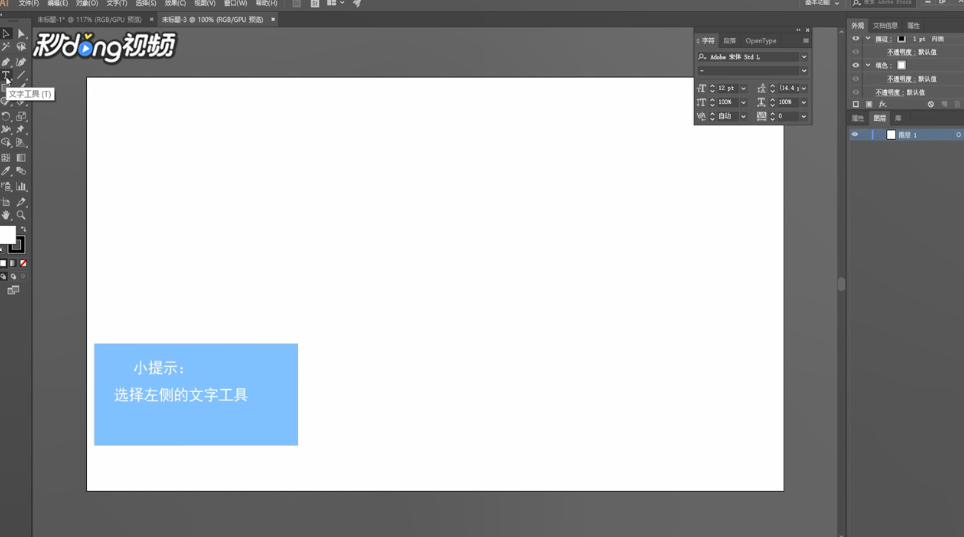The image size is (964, 537).
Task: Select the Eyedropper tool
Action: click(6, 171)
